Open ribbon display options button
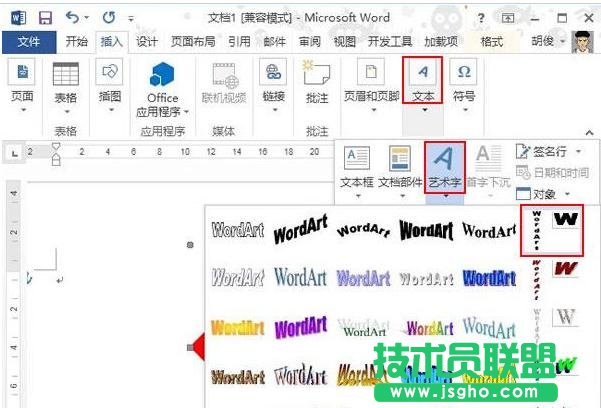This screenshot has height=408, width=601. pos(508,18)
